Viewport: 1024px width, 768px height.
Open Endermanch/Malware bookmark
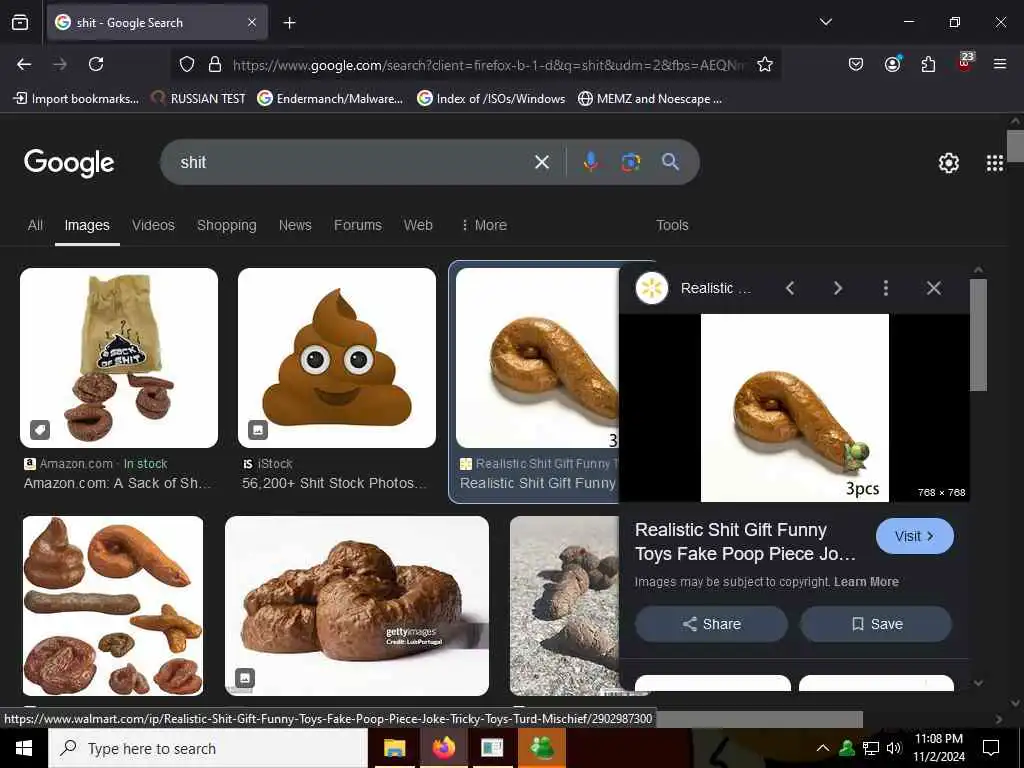330,99
